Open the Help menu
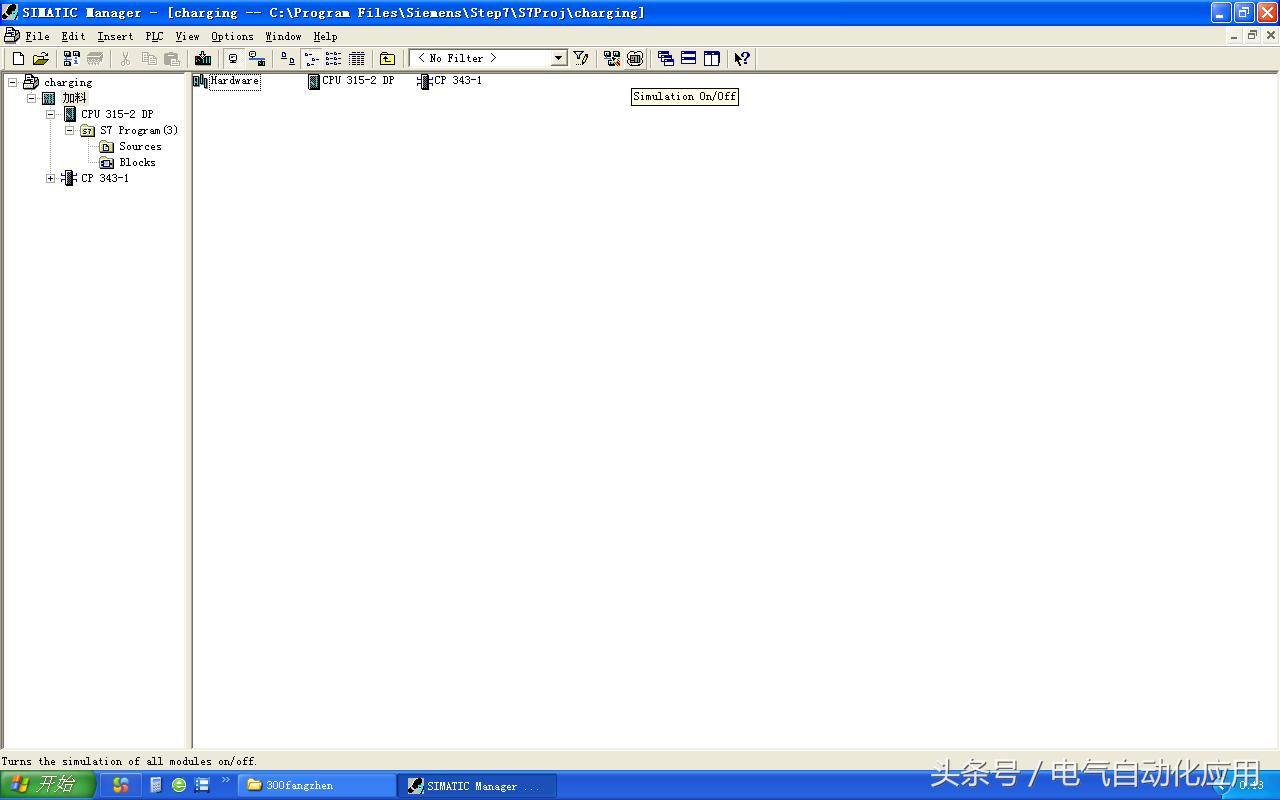 (x=325, y=36)
